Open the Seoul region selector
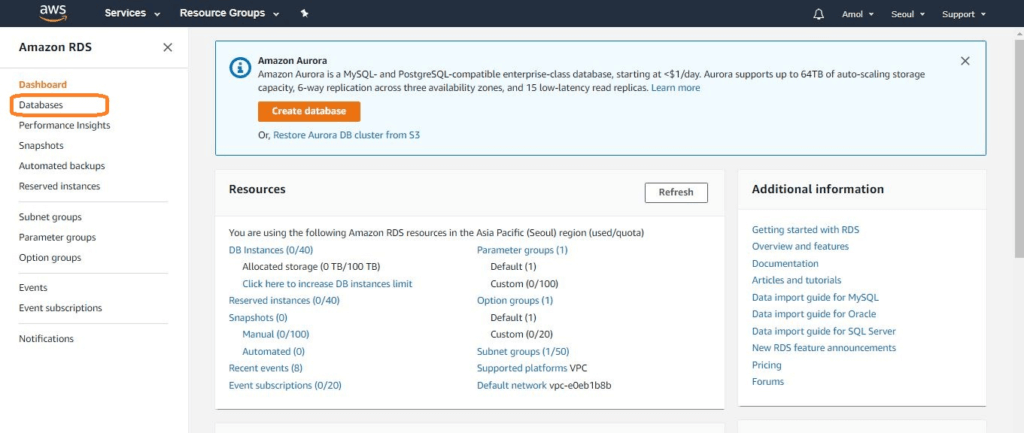Screen dimensions: 1024x433 [x=908, y=14]
